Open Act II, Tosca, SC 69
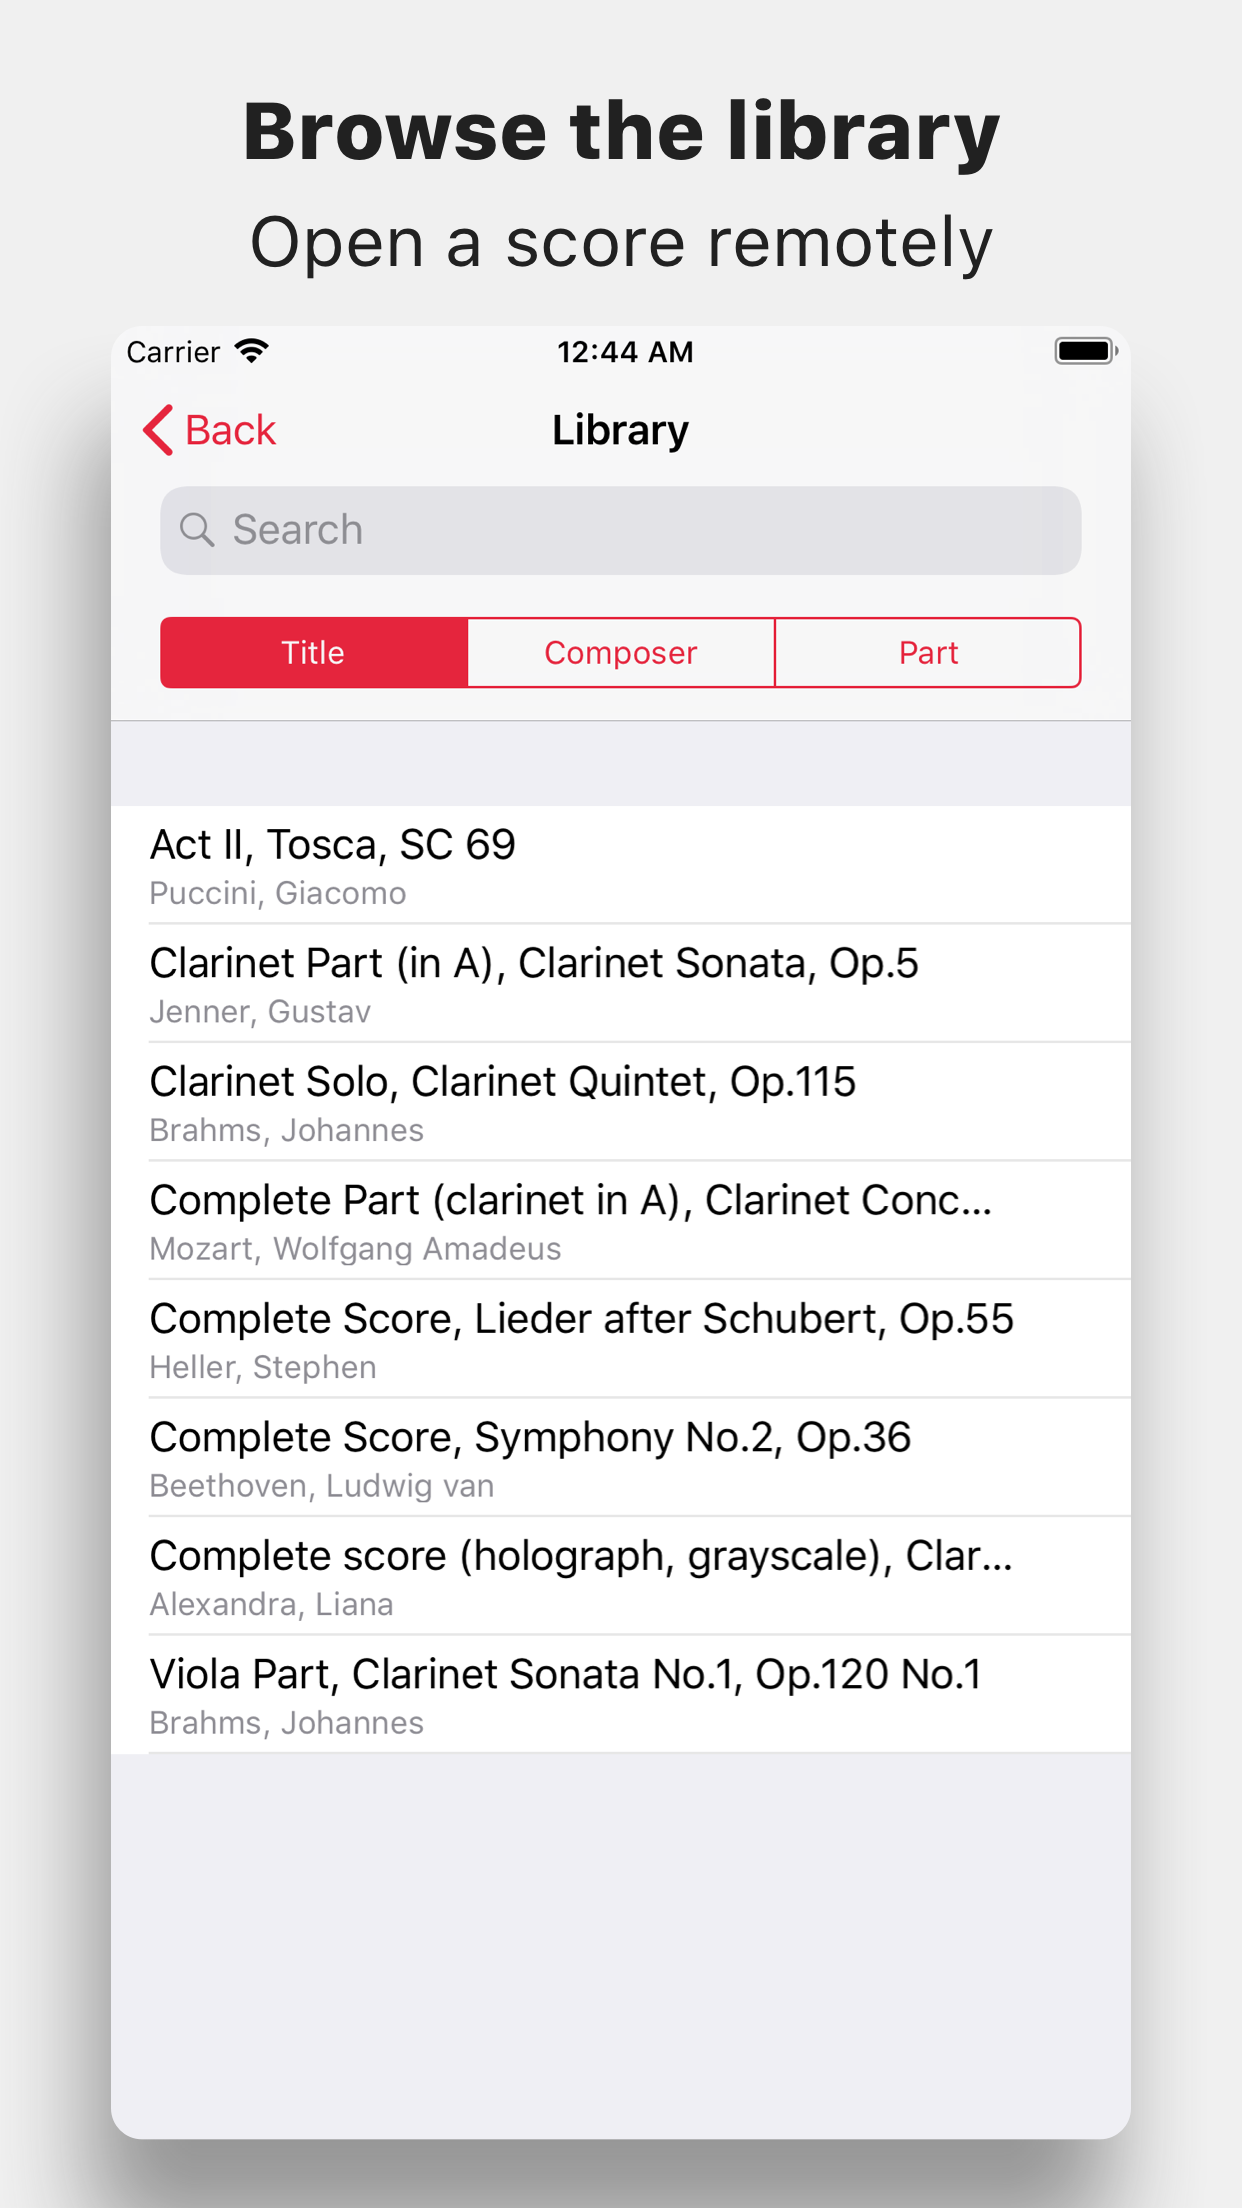The image size is (1242, 2208). point(620,865)
